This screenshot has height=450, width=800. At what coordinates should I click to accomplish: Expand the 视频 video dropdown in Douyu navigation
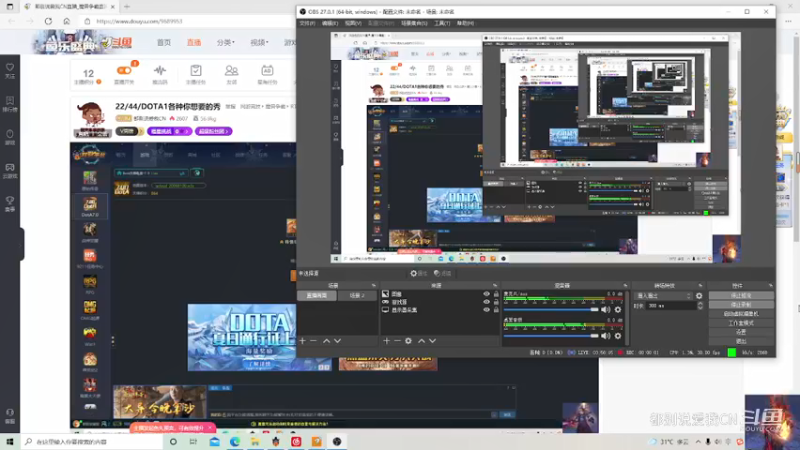pyautogui.click(x=259, y=42)
